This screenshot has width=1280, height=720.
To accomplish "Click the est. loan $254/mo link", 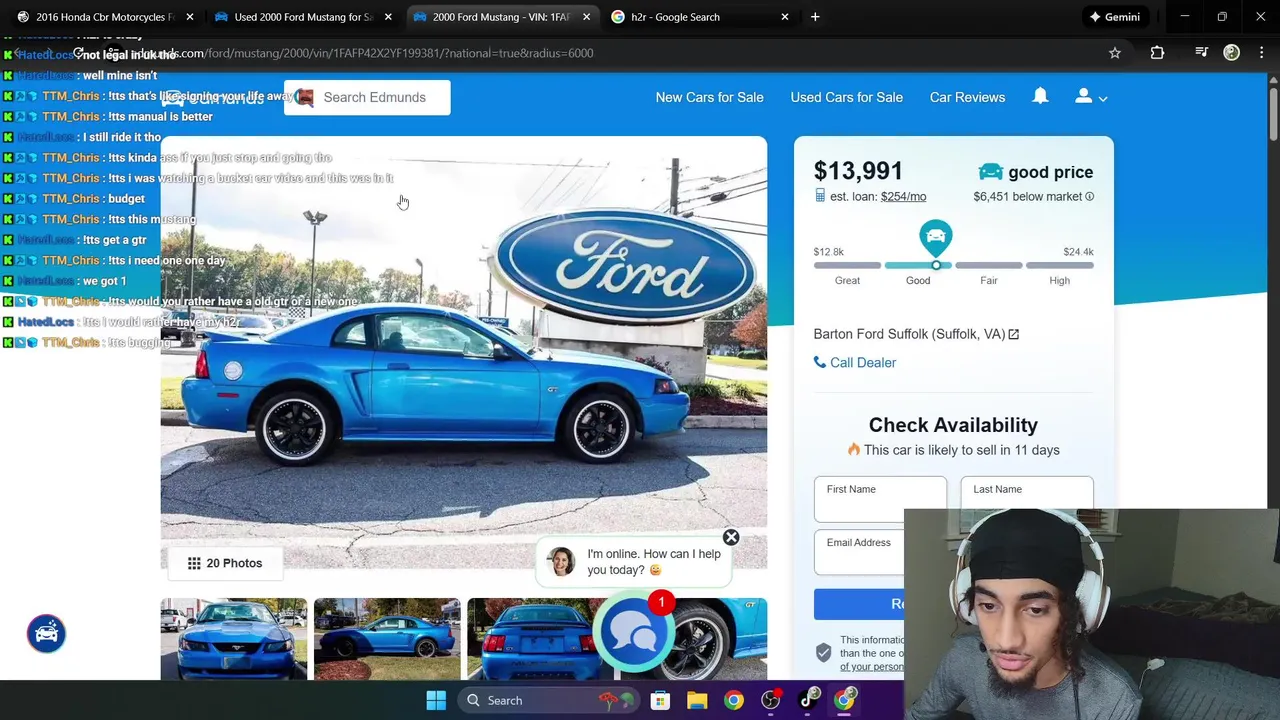I will tap(903, 197).
